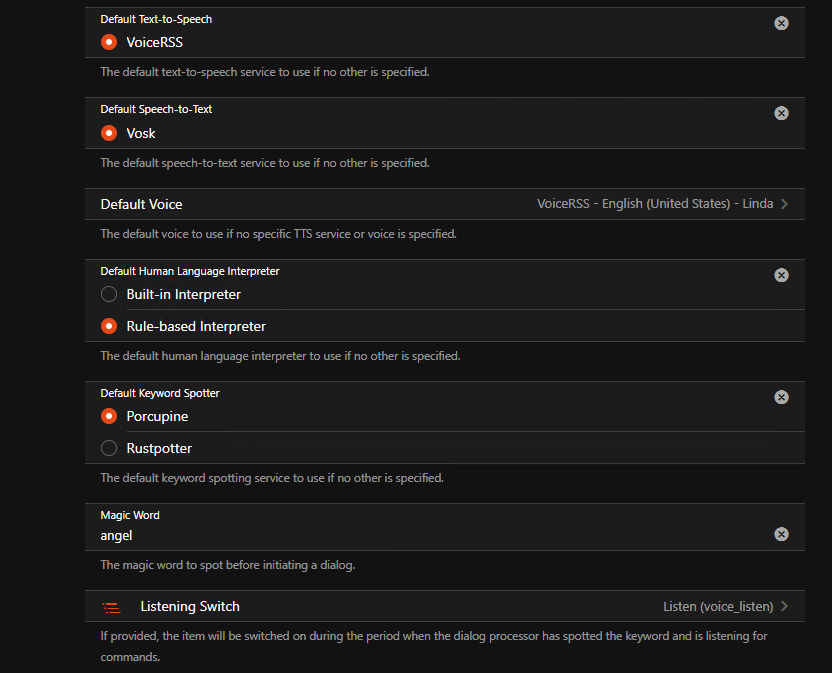
Task: Open the Default Voice setting row
Action: (x=445, y=204)
